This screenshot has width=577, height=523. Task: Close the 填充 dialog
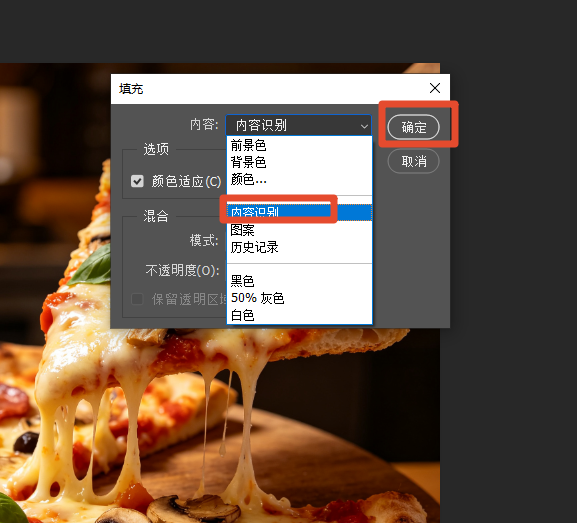(435, 88)
